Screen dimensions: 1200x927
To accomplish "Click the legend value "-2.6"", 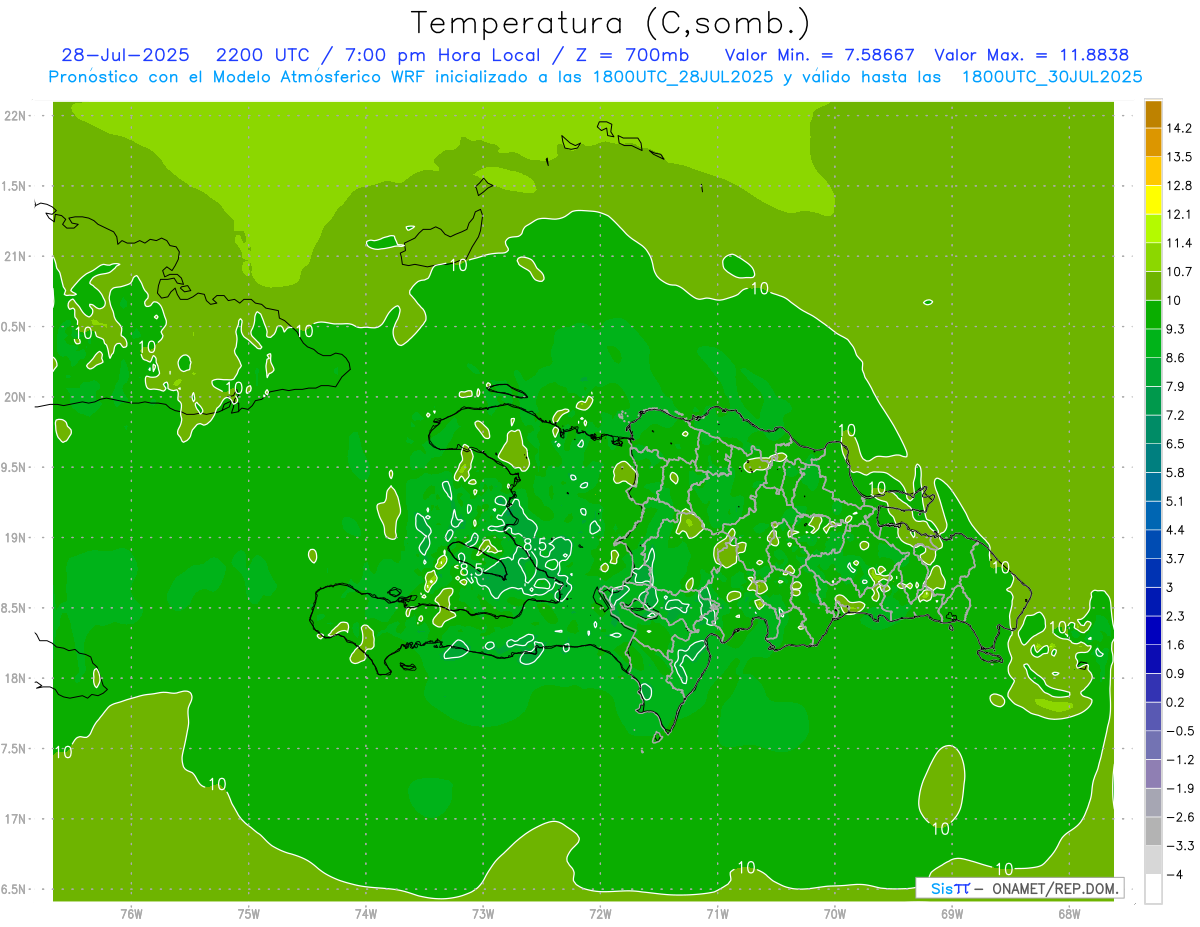I will 1179,817.
